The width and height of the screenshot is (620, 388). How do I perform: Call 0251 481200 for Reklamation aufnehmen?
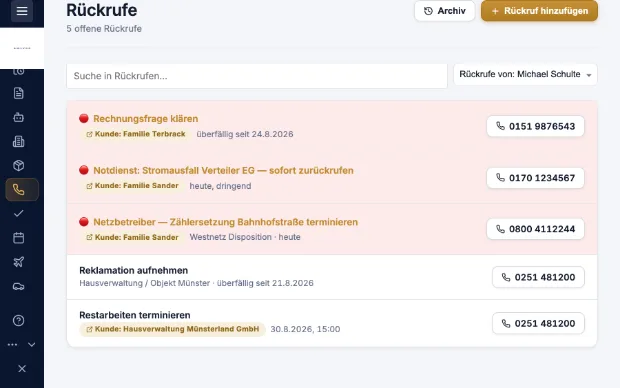tap(538, 277)
